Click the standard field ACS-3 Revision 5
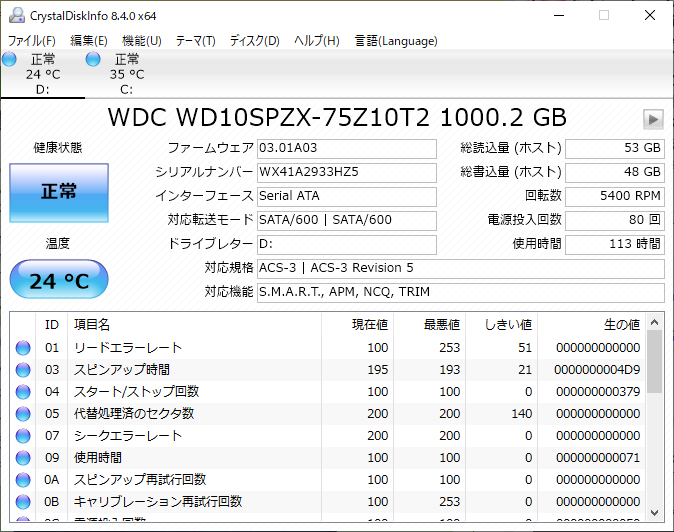674x532 pixels. pos(461,269)
